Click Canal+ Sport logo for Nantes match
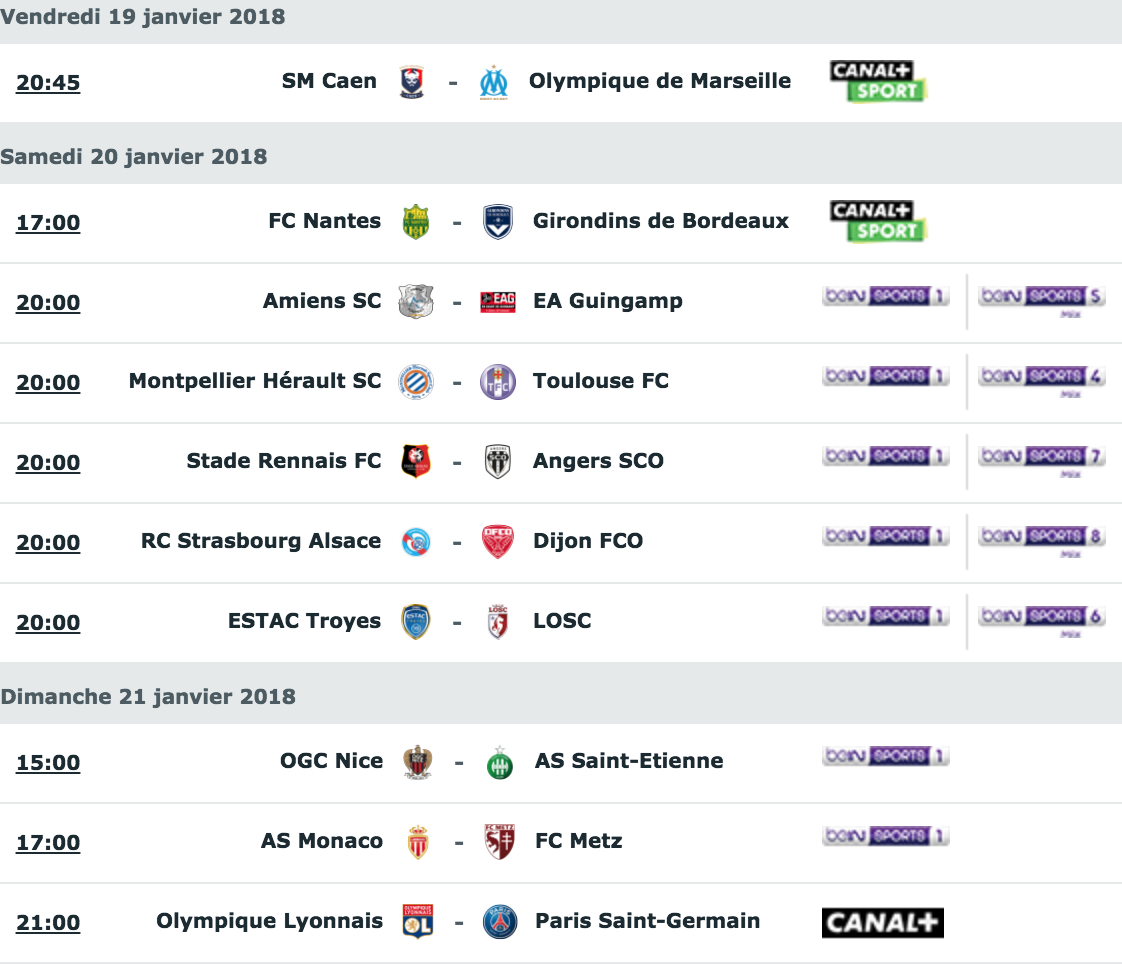The image size is (1122, 964). click(879, 221)
